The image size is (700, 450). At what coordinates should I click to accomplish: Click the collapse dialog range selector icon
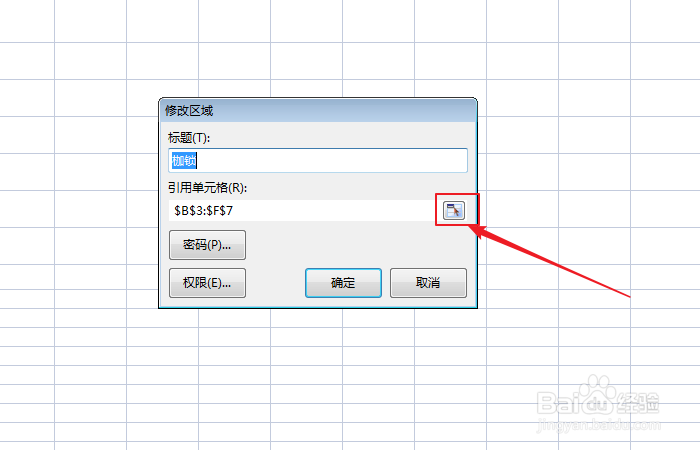[x=454, y=210]
